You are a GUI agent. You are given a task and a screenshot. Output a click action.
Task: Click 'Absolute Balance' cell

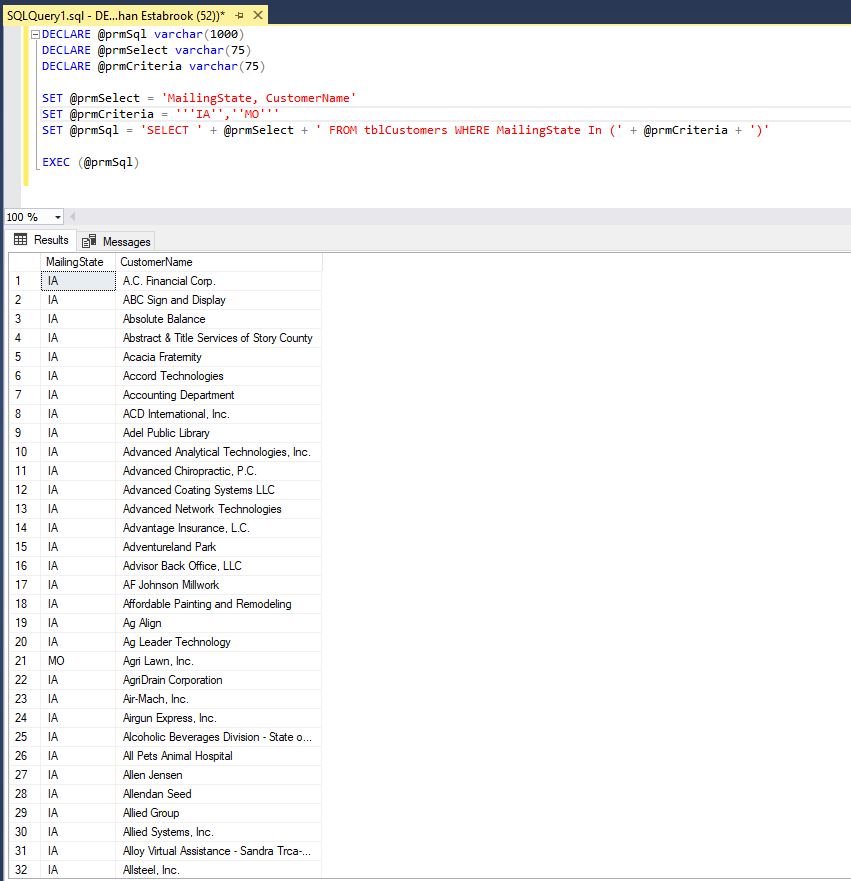(x=219, y=319)
